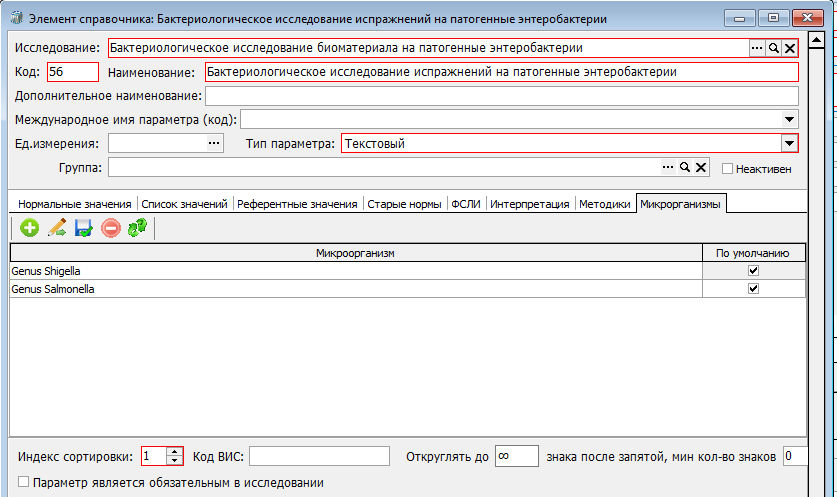Expand Международное имя параметра dropdown

click(x=789, y=120)
